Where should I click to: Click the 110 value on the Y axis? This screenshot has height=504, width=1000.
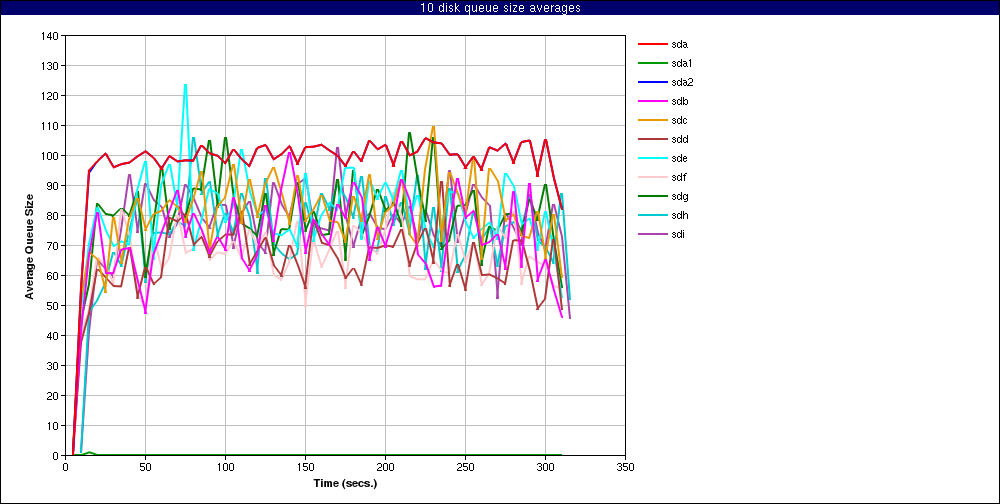click(51, 126)
